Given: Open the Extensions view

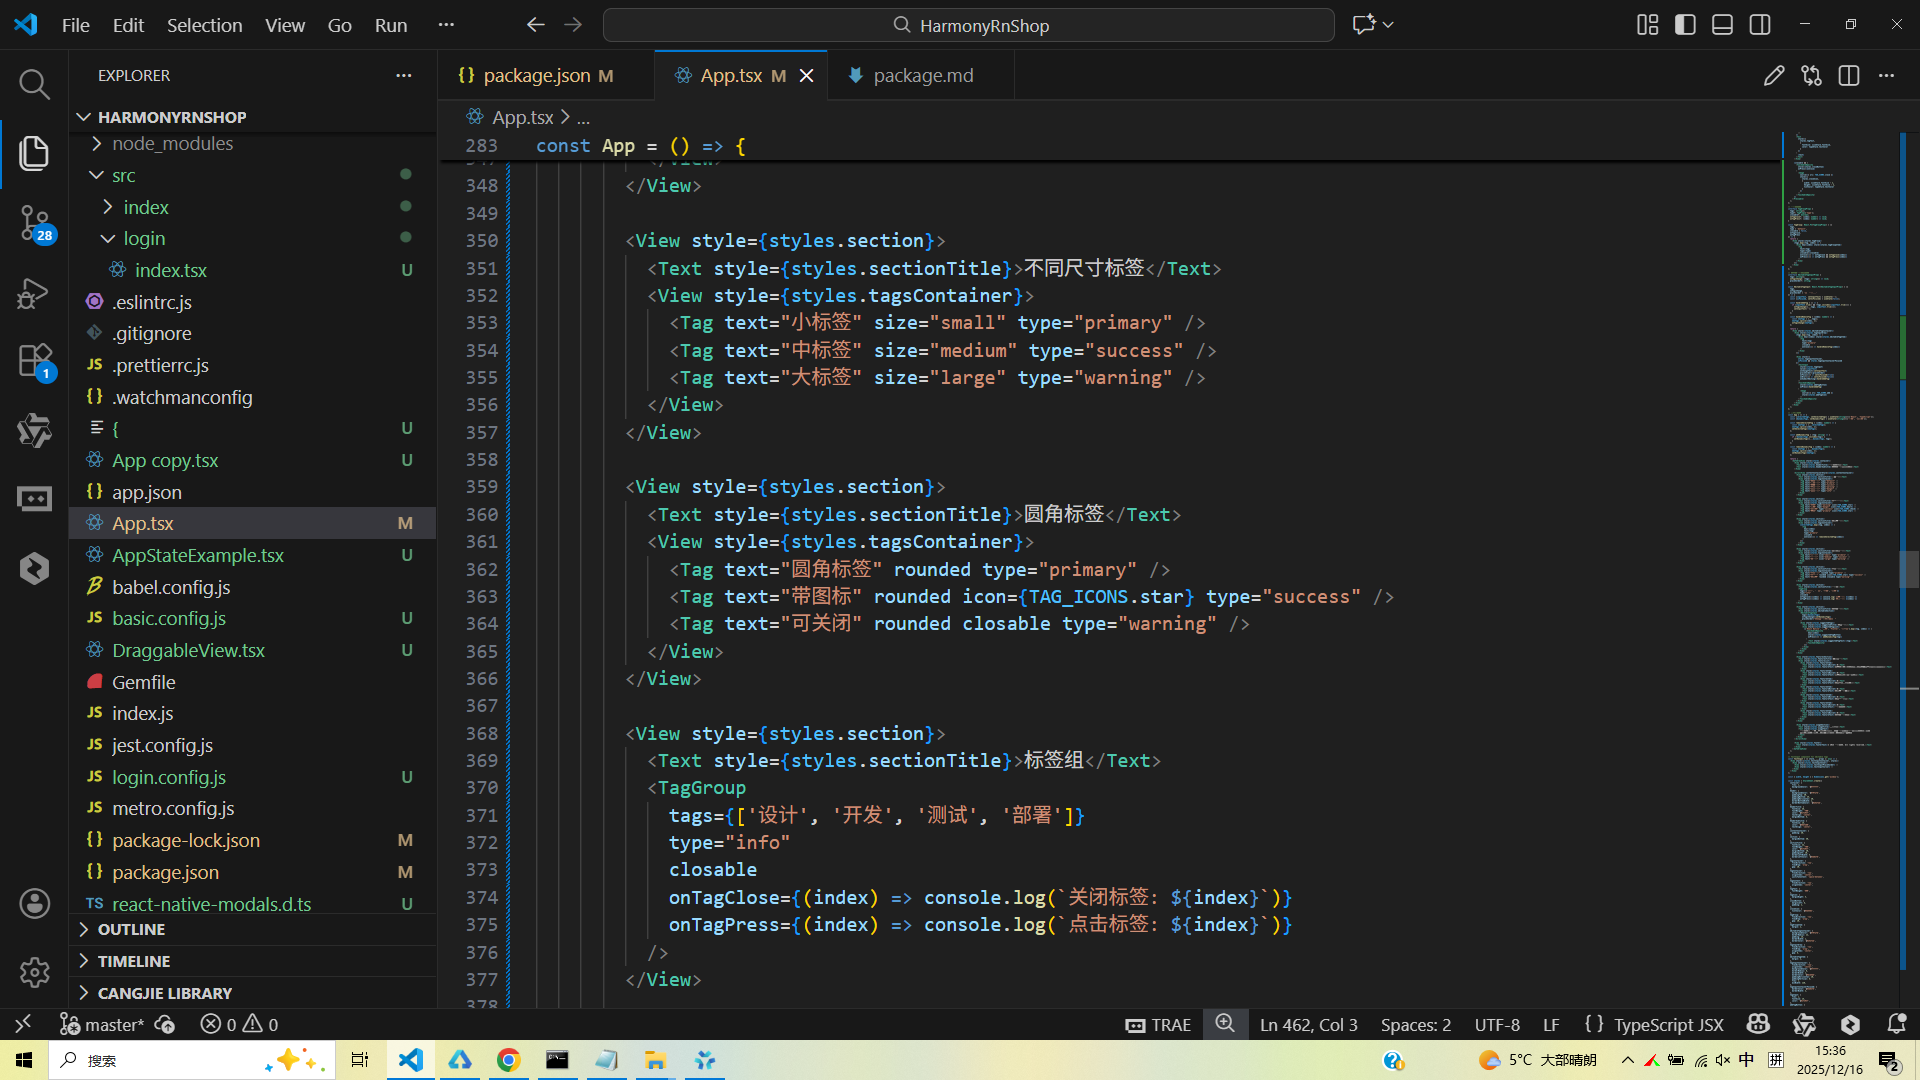Looking at the screenshot, I should click(x=34, y=361).
